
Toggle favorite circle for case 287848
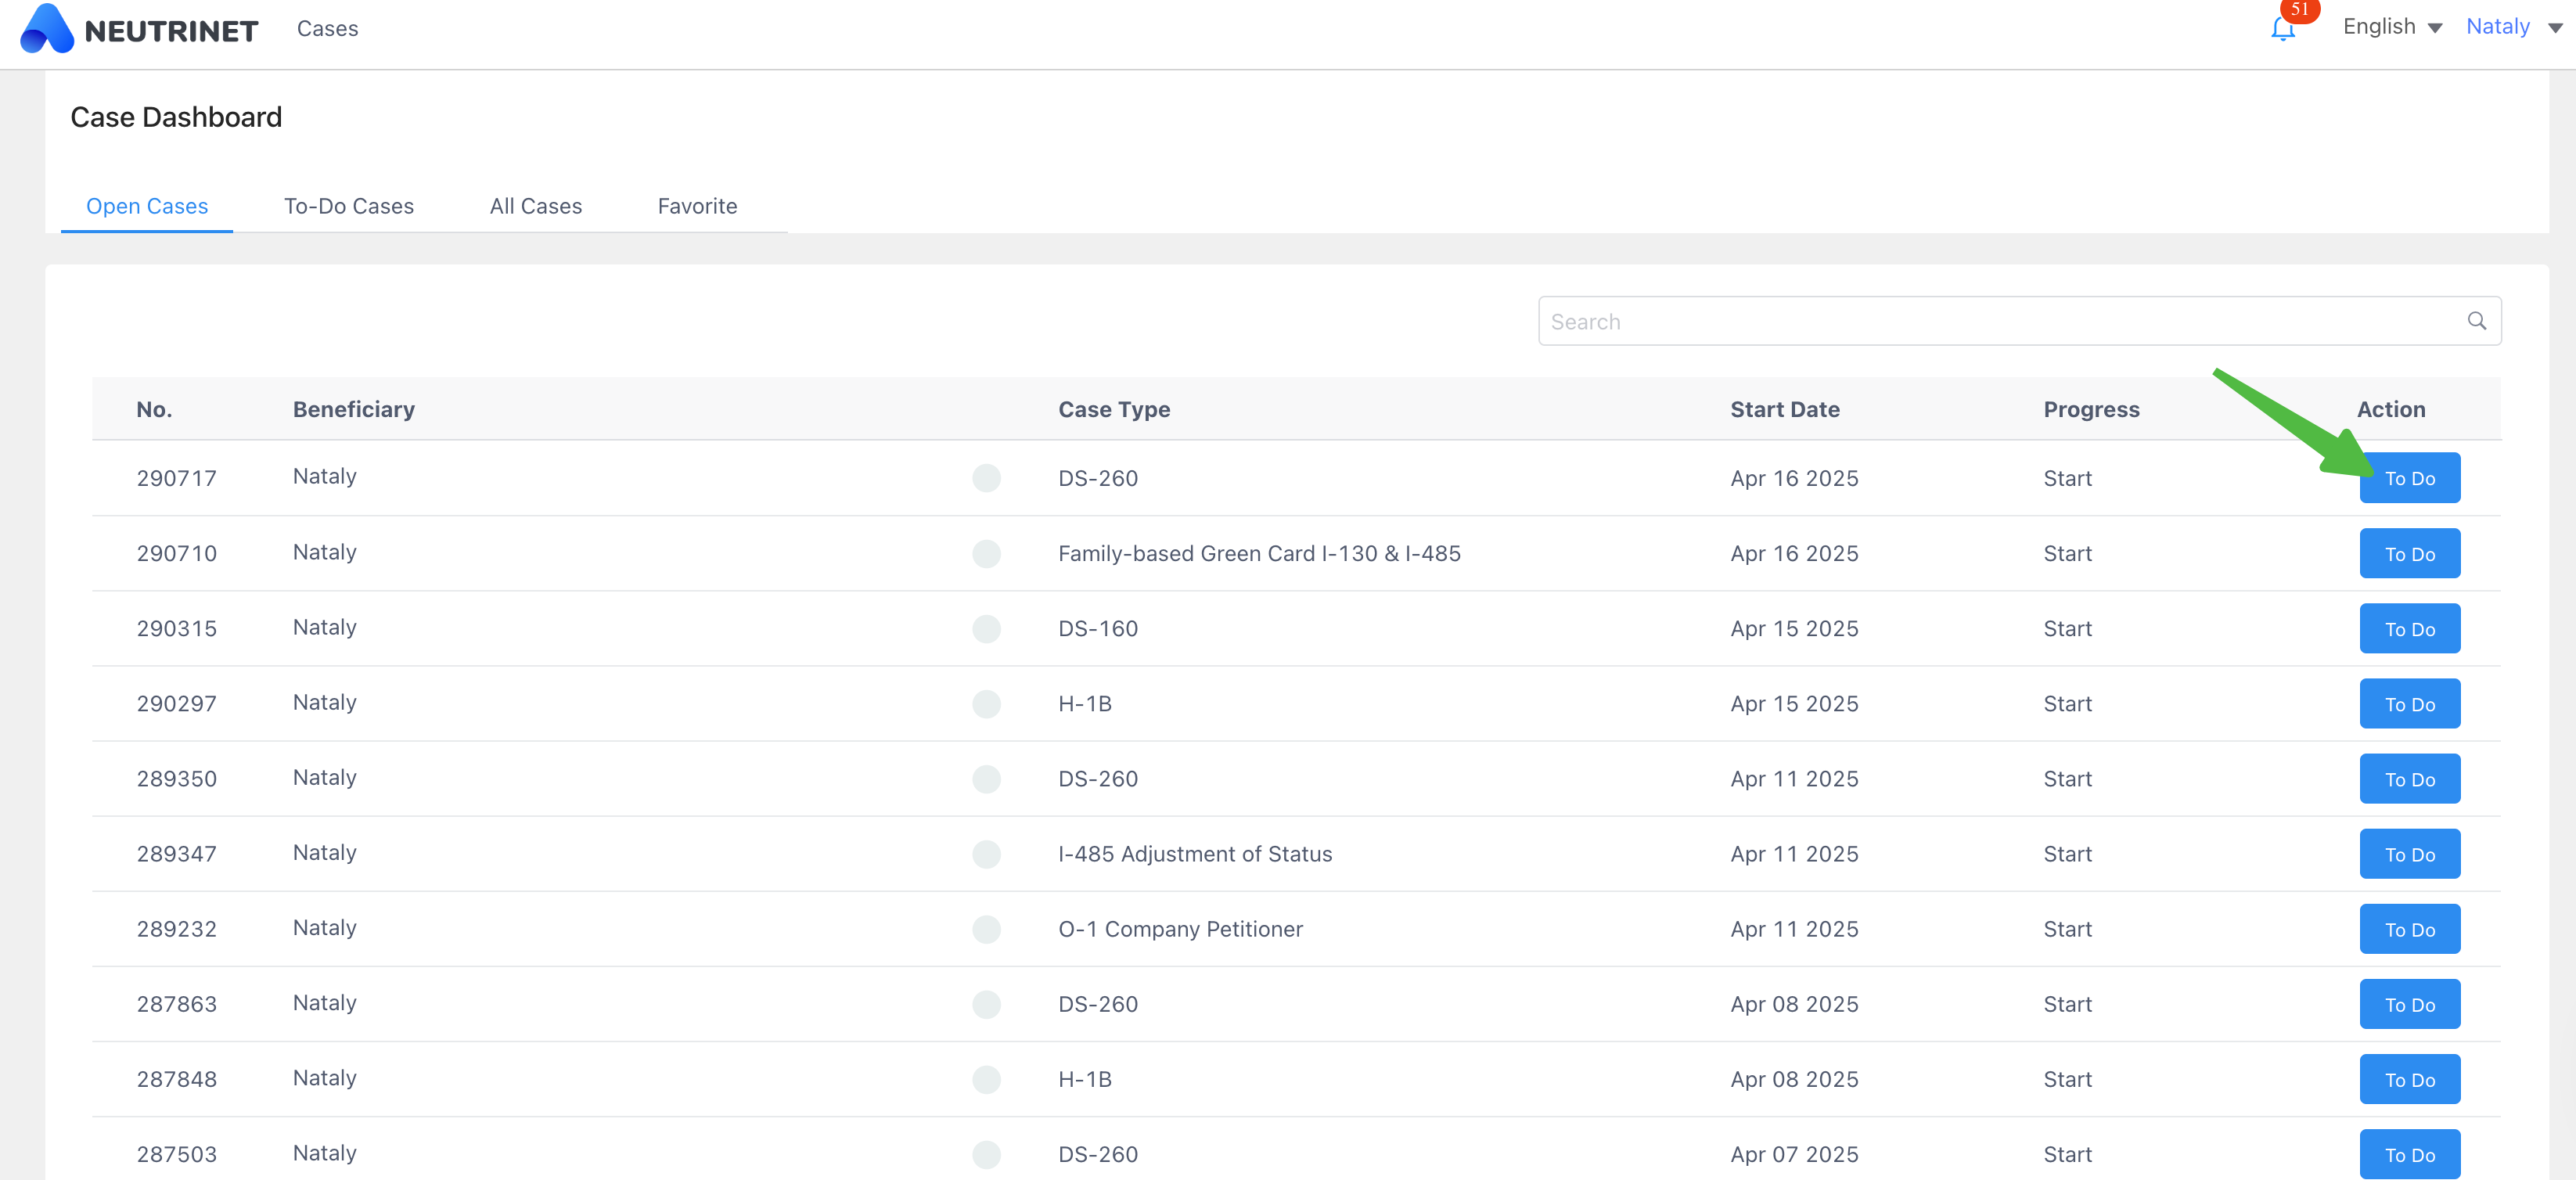tap(986, 1079)
